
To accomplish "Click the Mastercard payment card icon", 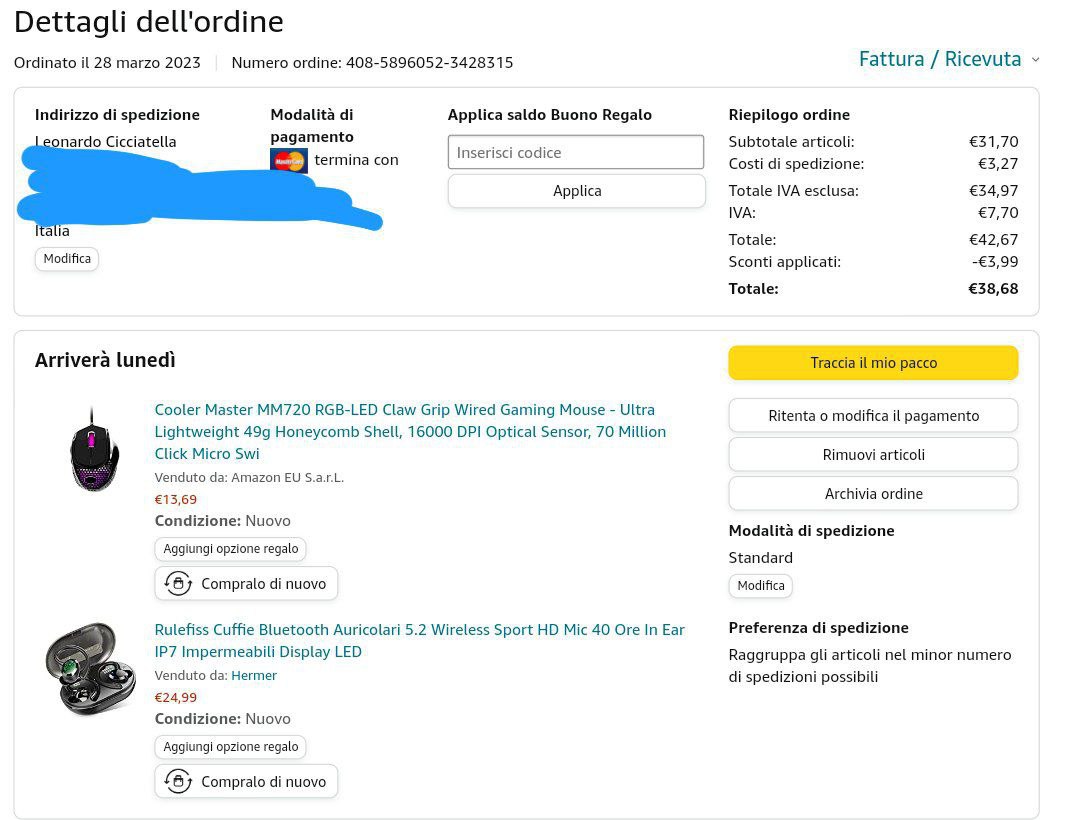I will (289, 160).
